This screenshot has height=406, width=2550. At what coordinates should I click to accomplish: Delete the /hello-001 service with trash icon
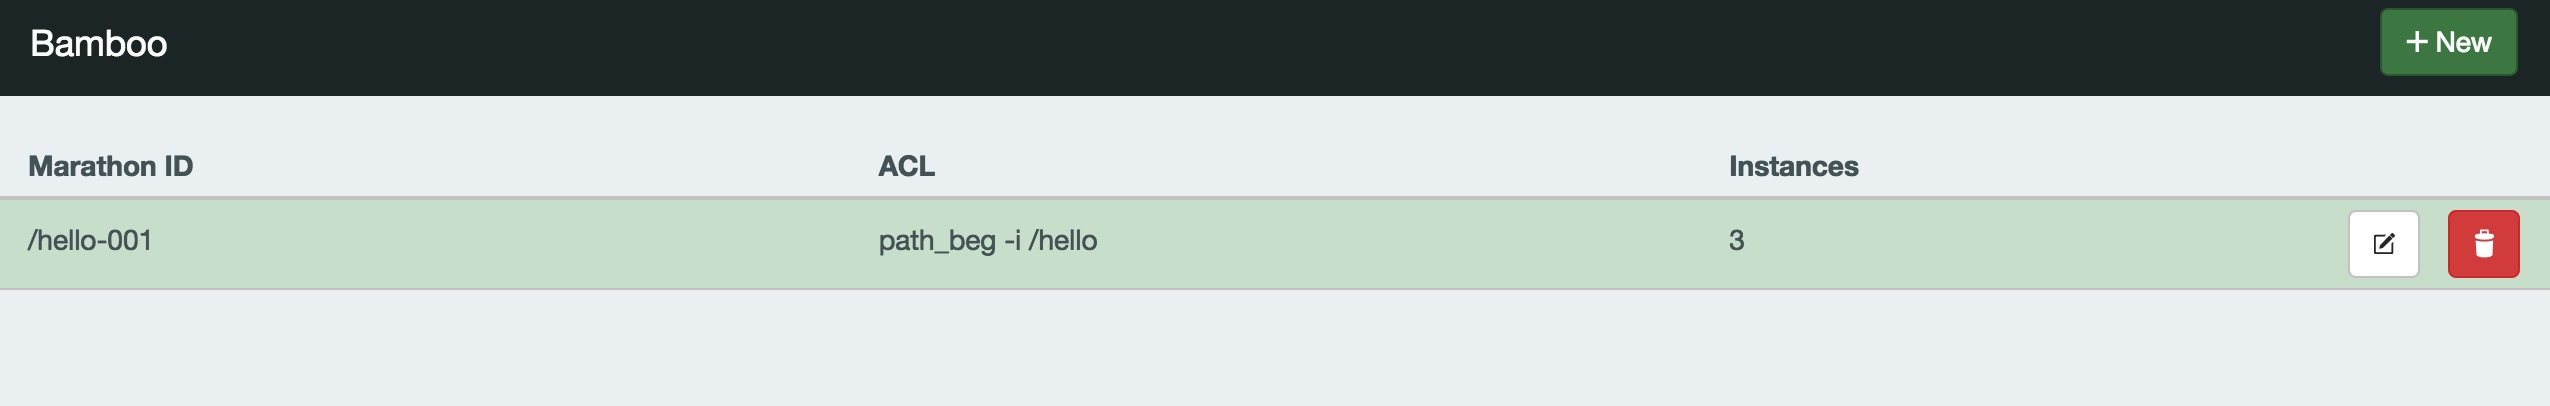[2483, 244]
